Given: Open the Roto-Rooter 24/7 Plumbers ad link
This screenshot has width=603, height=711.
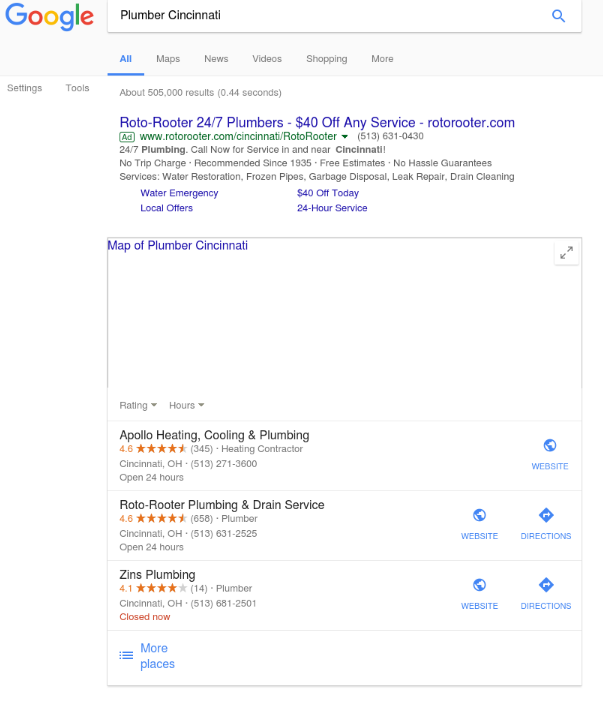Looking at the screenshot, I should pyautogui.click(x=317, y=122).
